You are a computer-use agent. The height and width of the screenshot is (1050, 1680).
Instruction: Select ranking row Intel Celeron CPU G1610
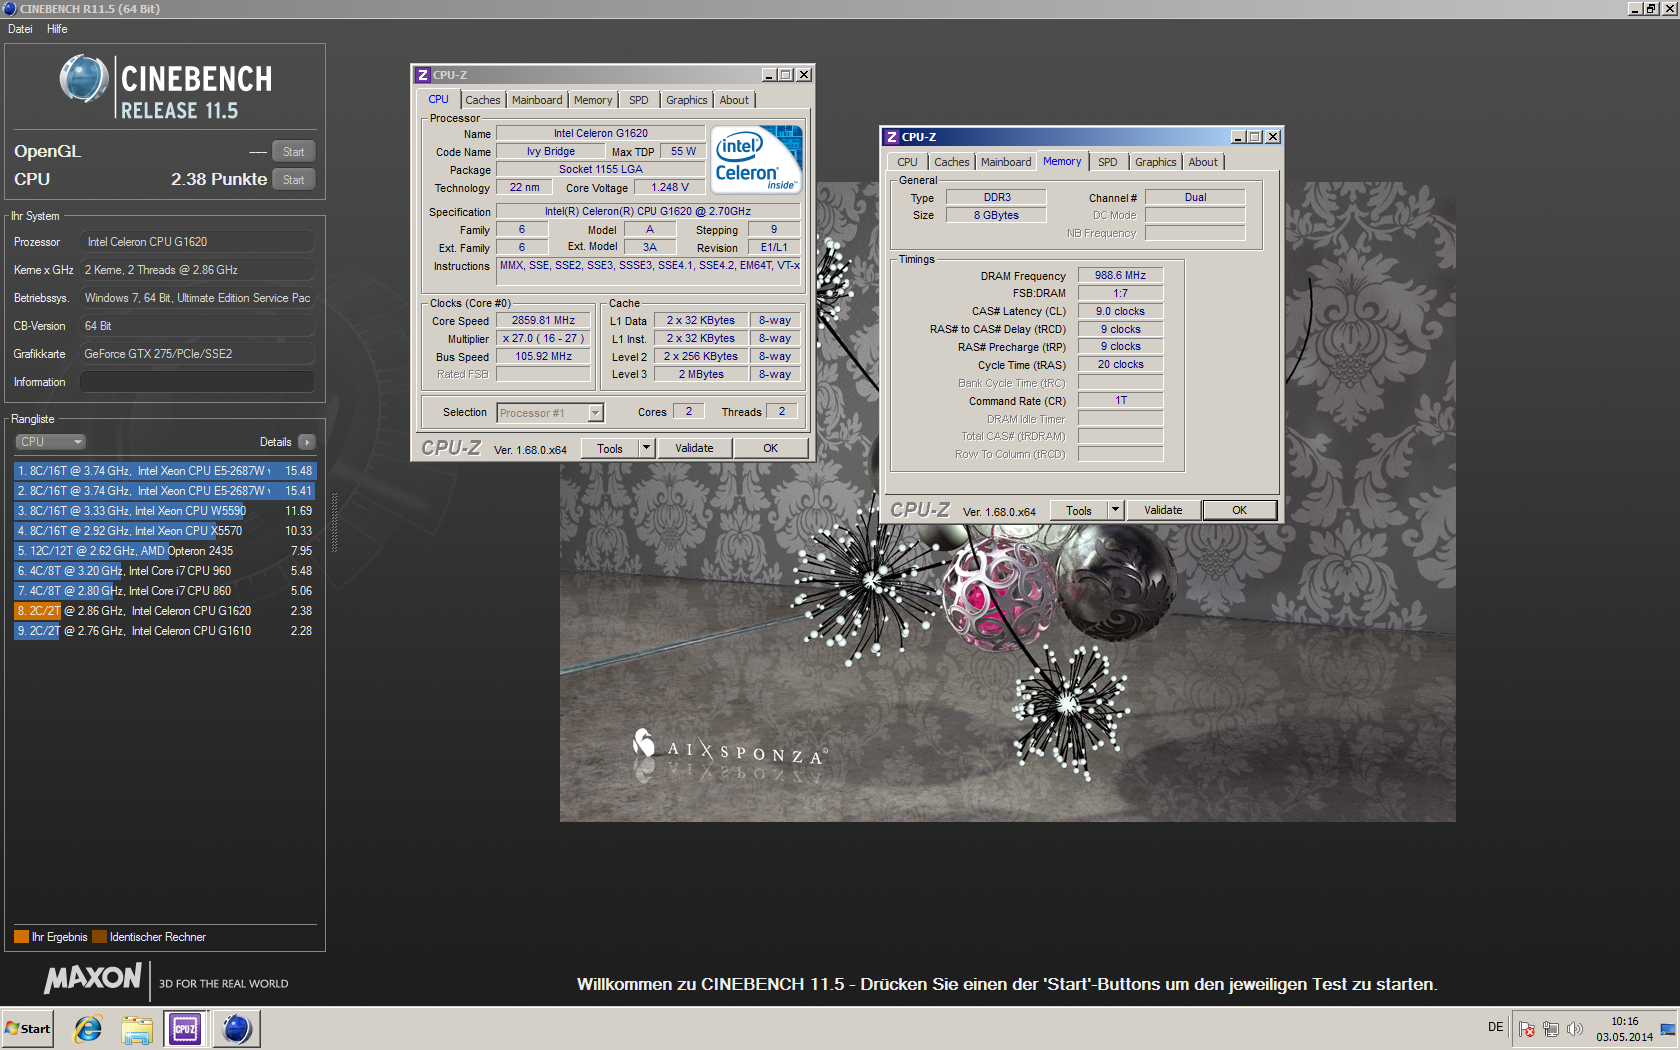[165, 631]
